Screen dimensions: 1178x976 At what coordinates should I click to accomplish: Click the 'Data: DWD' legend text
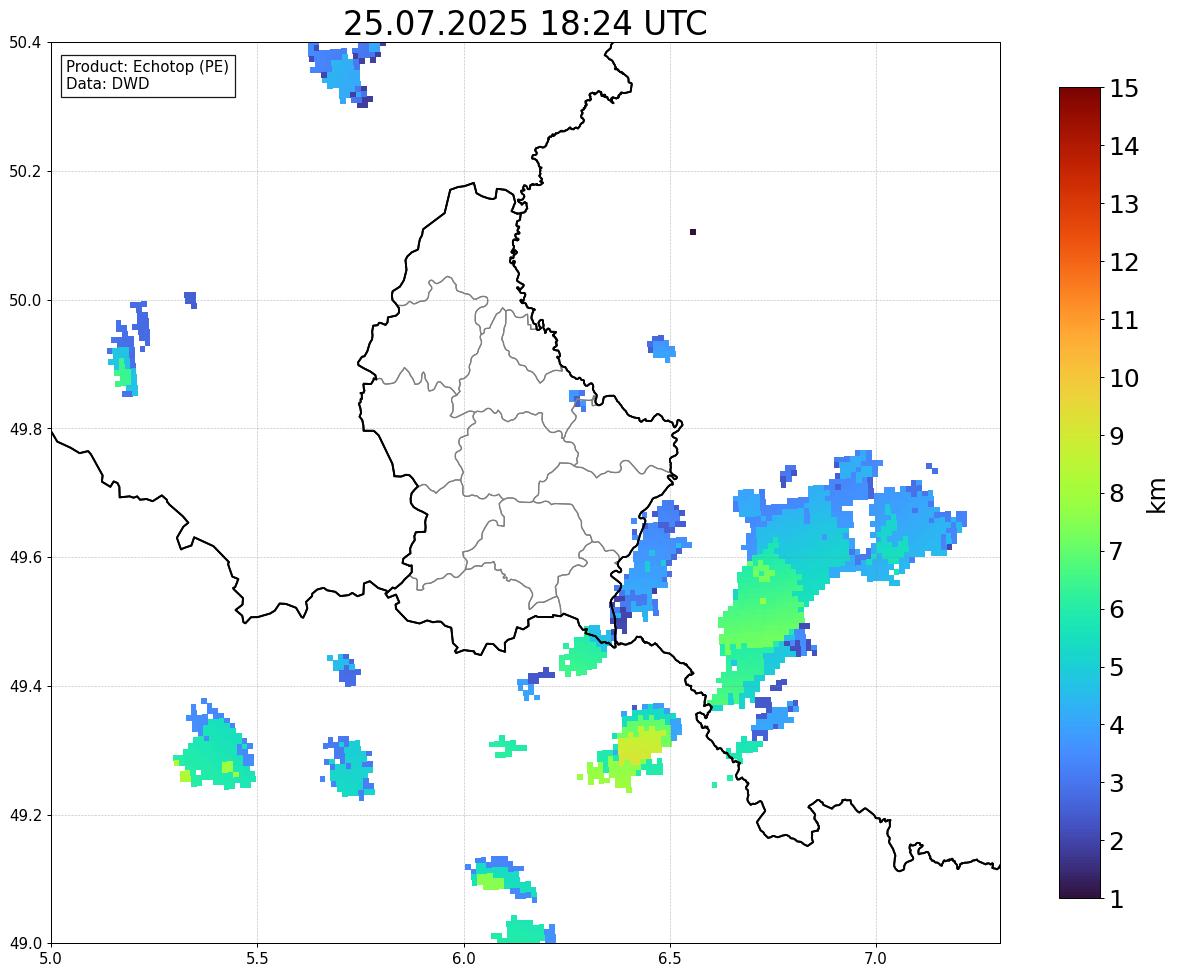[107, 83]
